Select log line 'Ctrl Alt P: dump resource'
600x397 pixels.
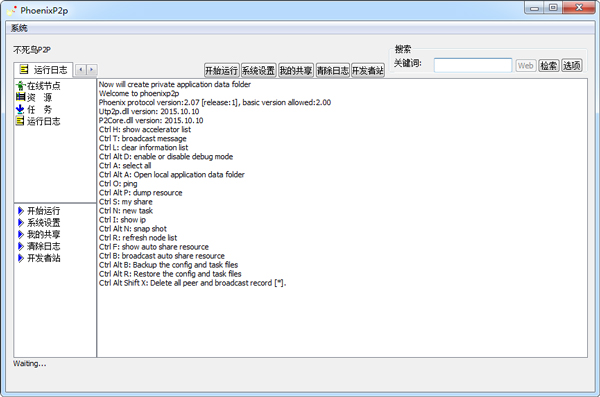(x=140, y=193)
